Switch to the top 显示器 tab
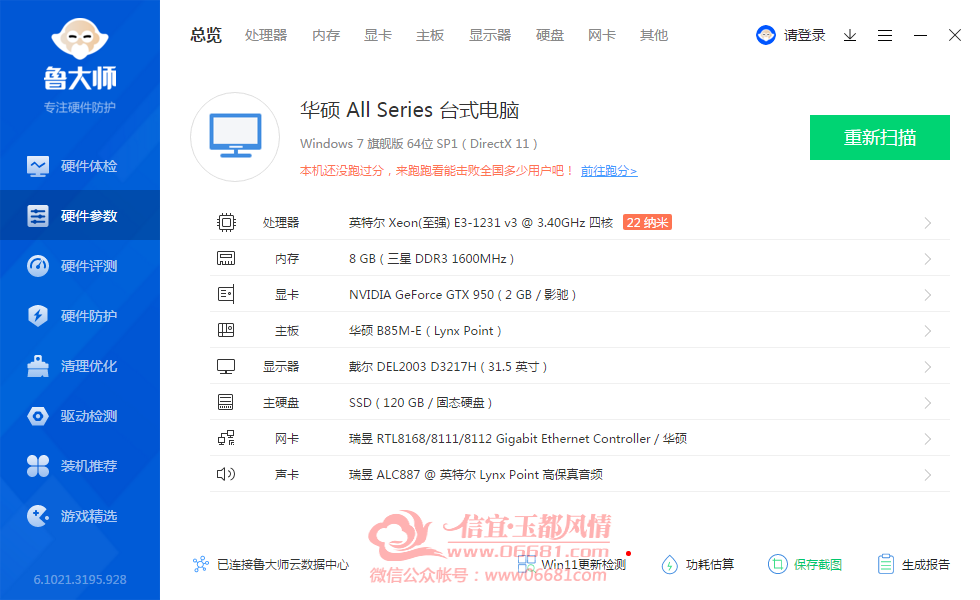Screen dimensions: 980x600 (490, 35)
